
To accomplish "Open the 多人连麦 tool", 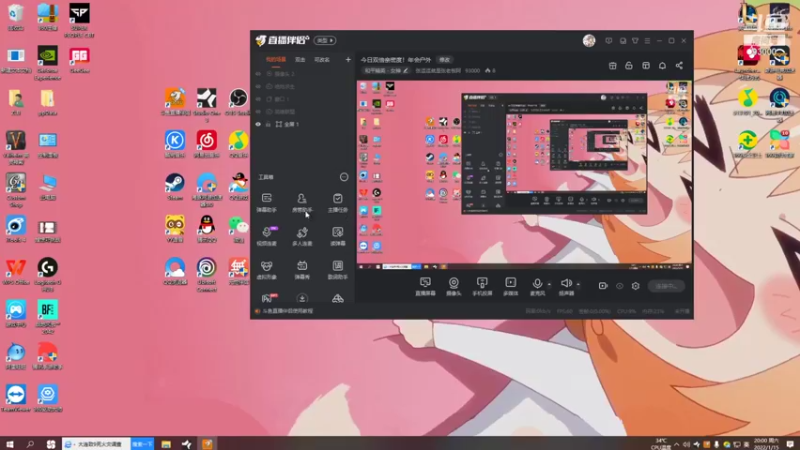I will pyautogui.click(x=302, y=236).
